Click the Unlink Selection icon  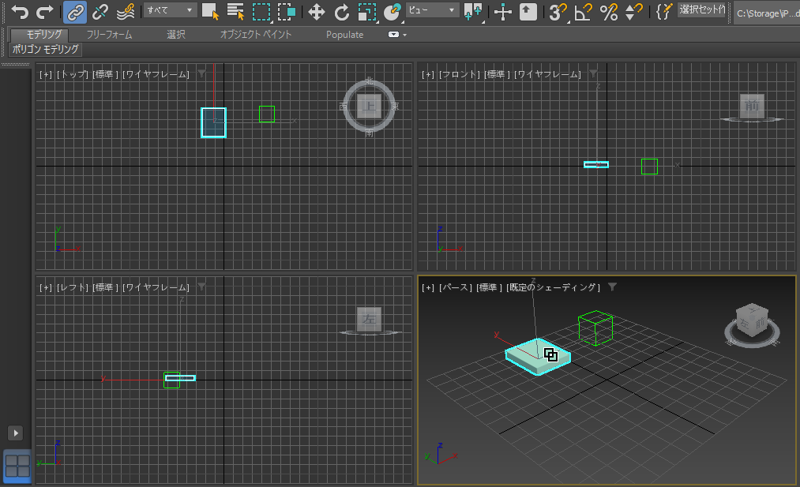(100, 12)
